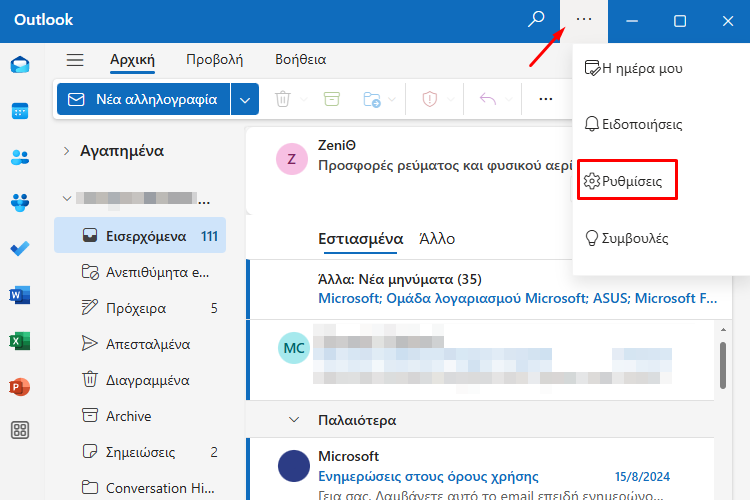Open dropdown beside Move to icon
750x500 pixels.
[392, 100]
